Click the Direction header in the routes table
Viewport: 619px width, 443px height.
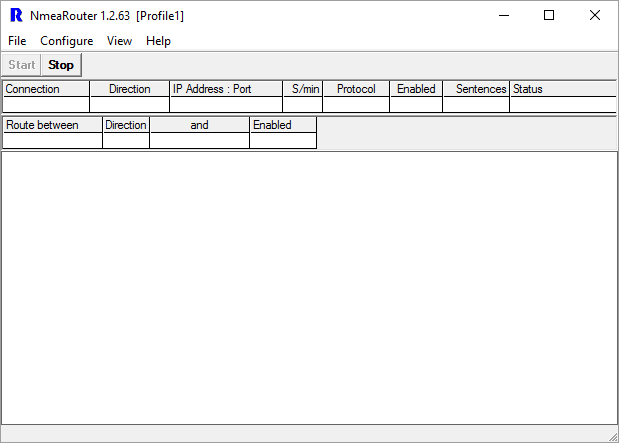(126, 125)
